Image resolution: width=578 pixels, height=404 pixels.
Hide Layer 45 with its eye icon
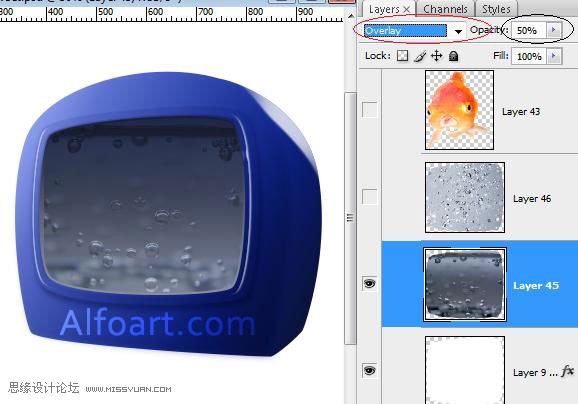369,283
